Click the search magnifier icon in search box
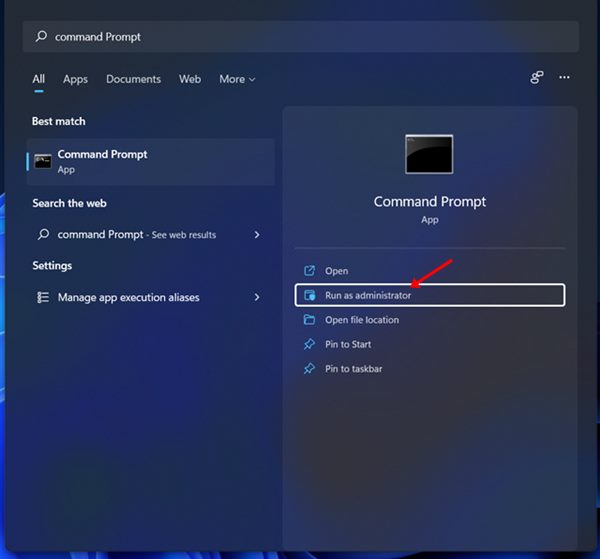 (x=41, y=36)
